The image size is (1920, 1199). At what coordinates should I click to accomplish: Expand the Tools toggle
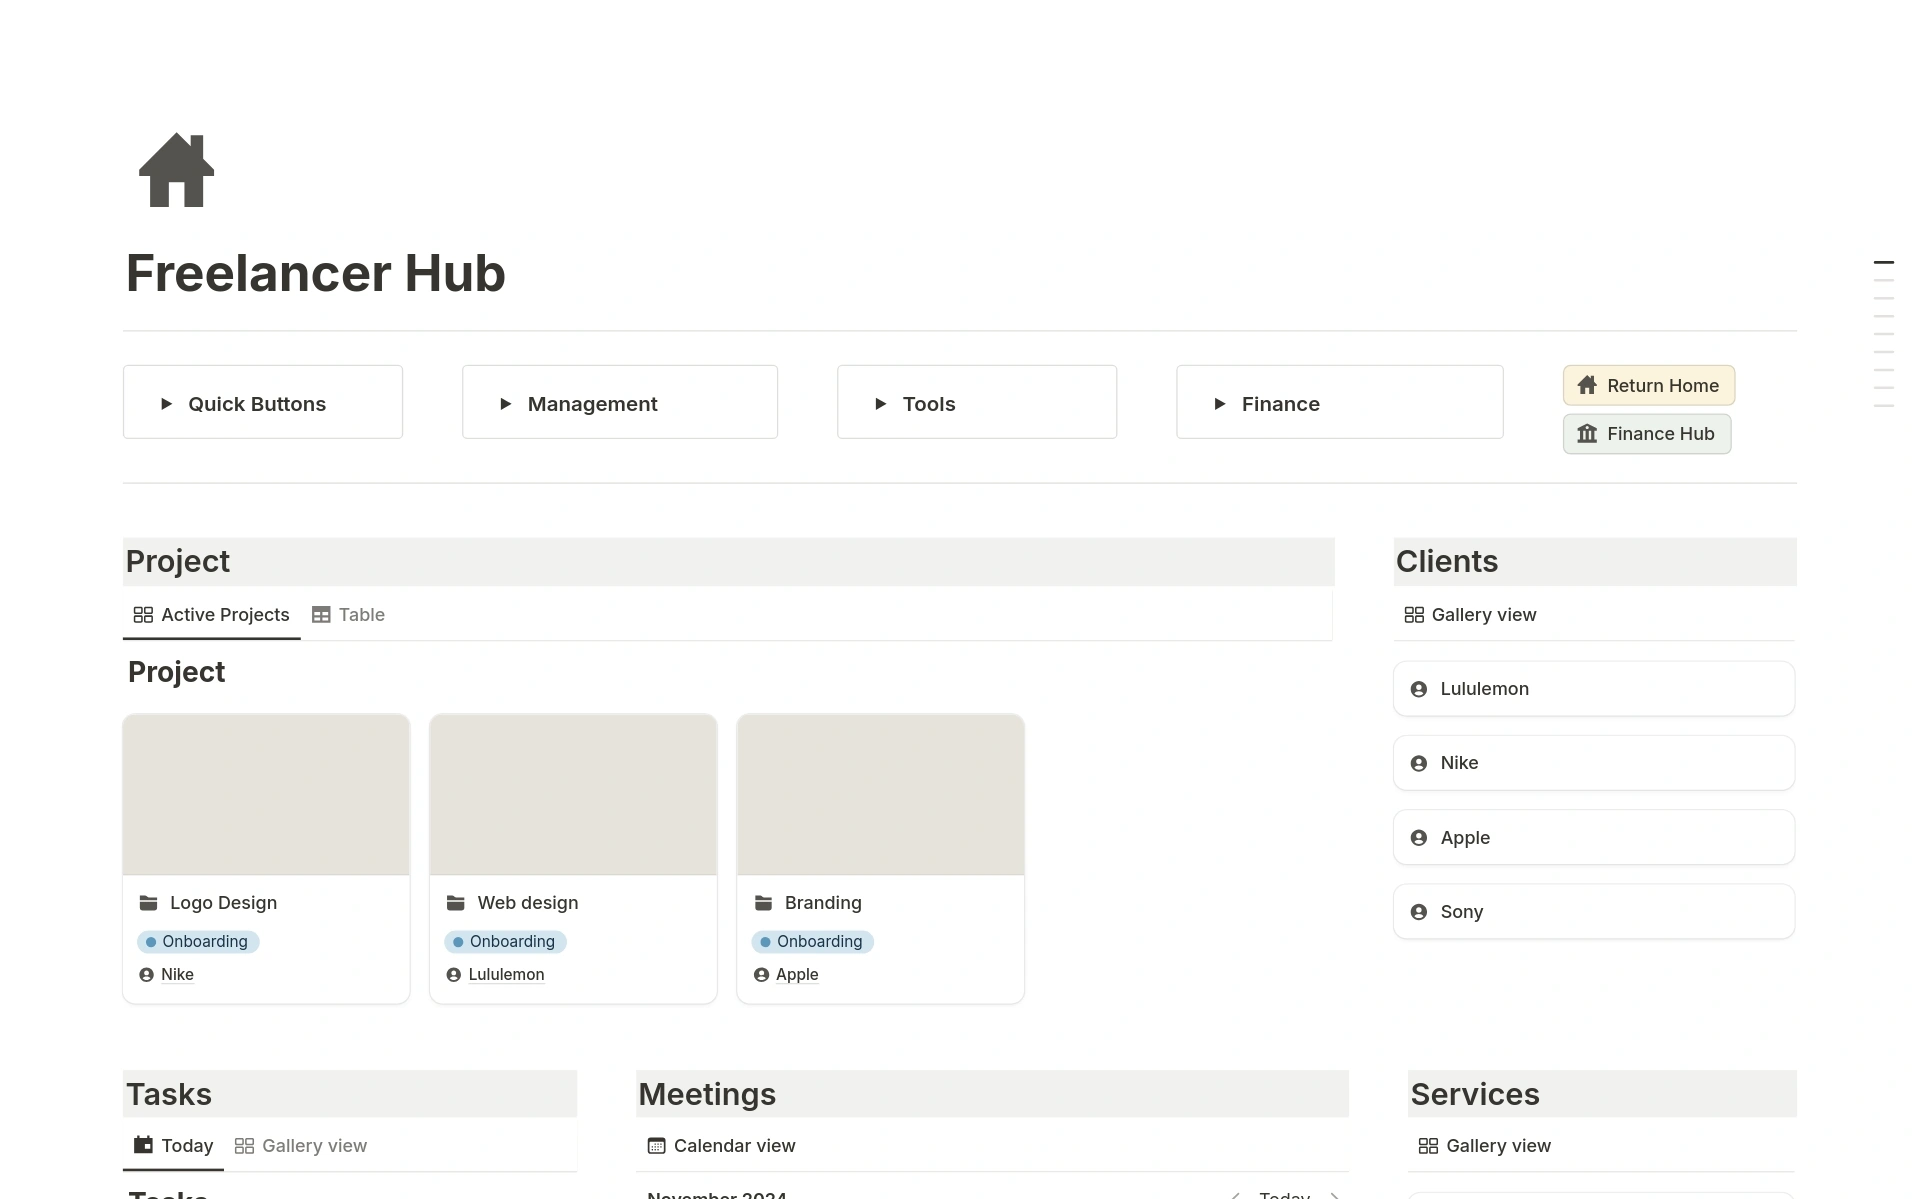[x=881, y=404]
